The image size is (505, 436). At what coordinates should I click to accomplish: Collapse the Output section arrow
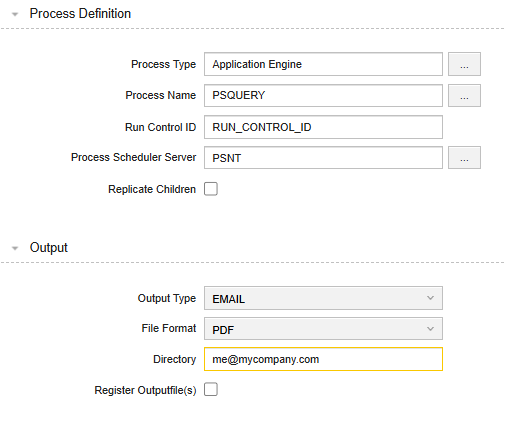coord(15,248)
